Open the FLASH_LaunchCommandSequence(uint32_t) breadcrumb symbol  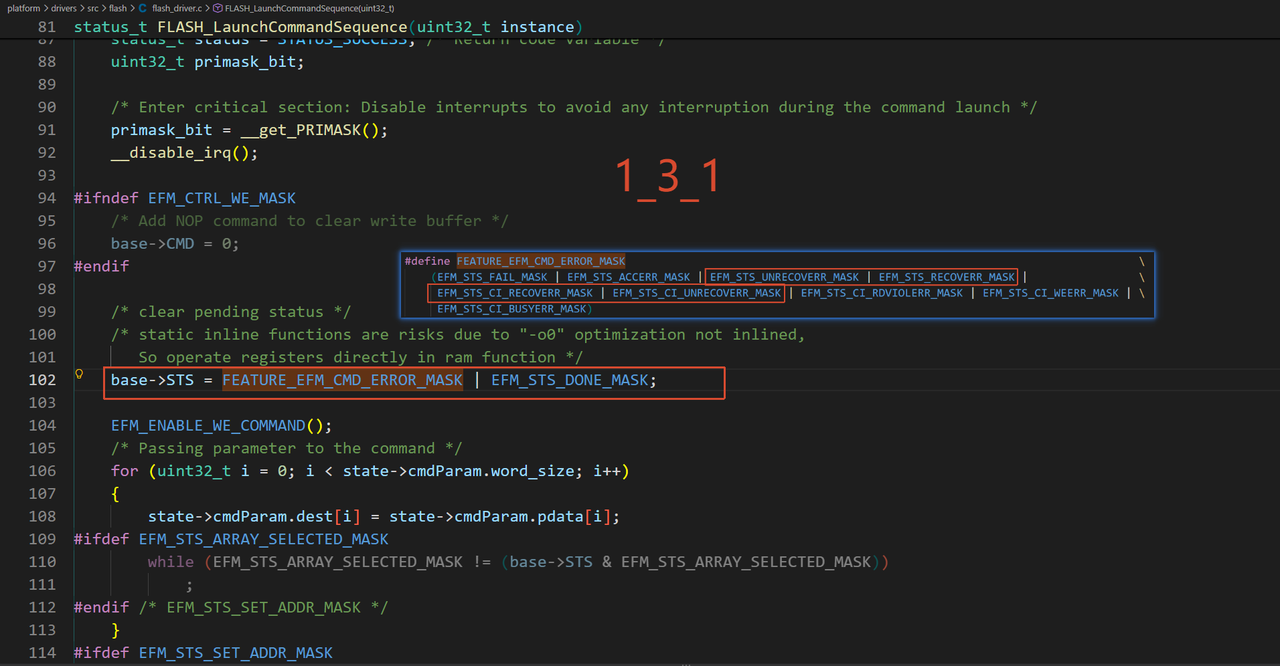pyautogui.click(x=309, y=7)
